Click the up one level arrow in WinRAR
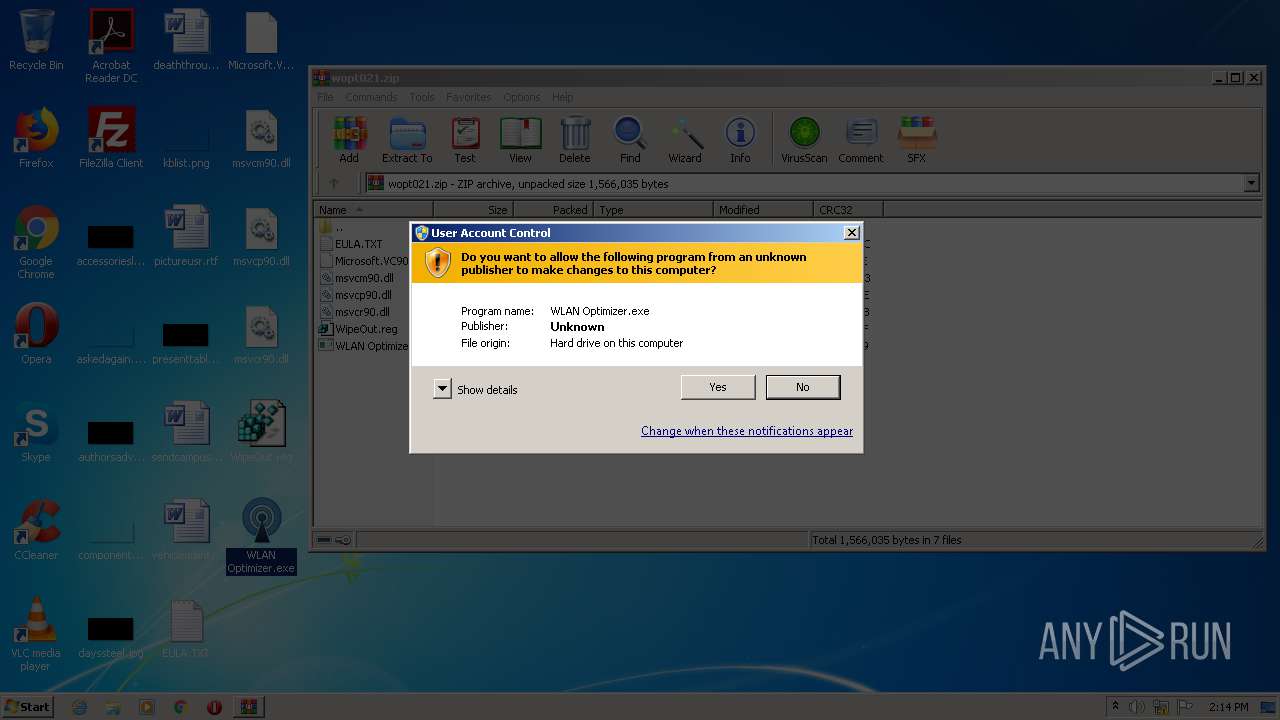 coord(334,183)
